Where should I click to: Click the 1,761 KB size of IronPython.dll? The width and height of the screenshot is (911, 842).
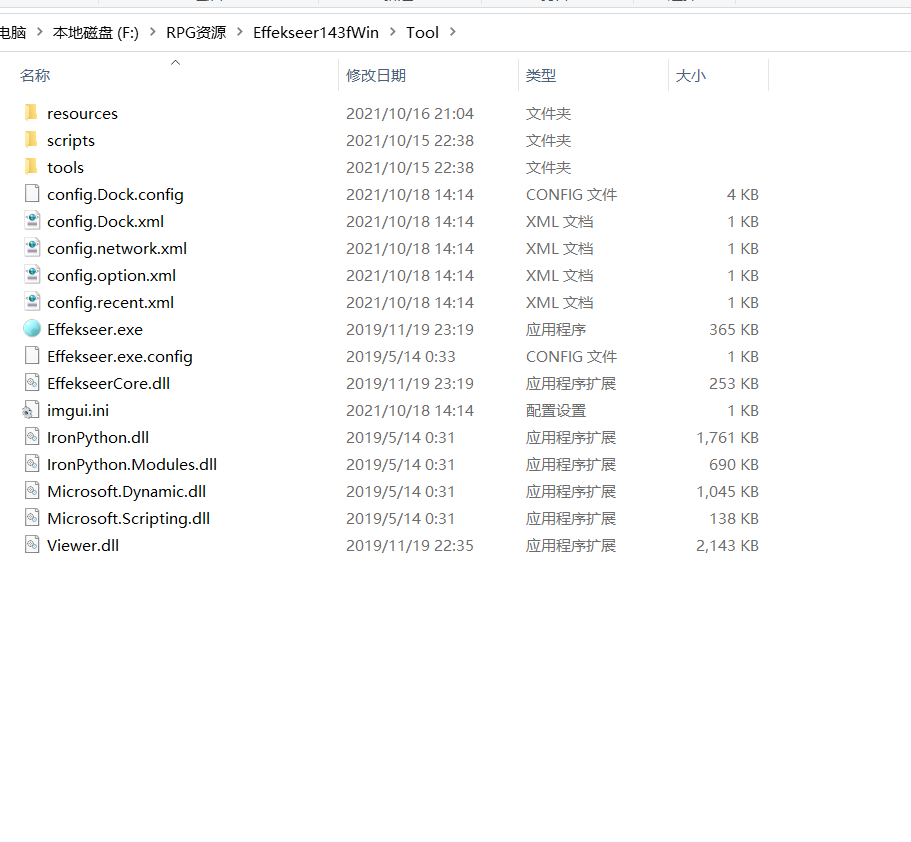(727, 438)
